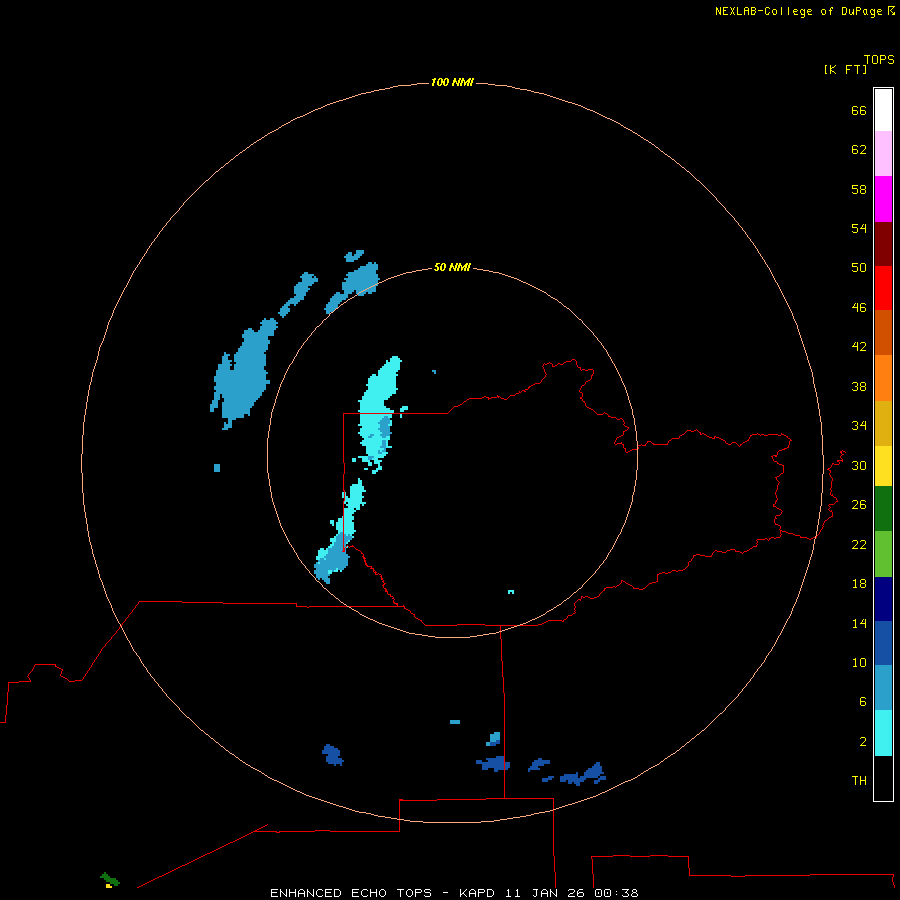The height and width of the screenshot is (900, 900).
Task: Click the black TH threshold legend swatch
Action: point(883,778)
